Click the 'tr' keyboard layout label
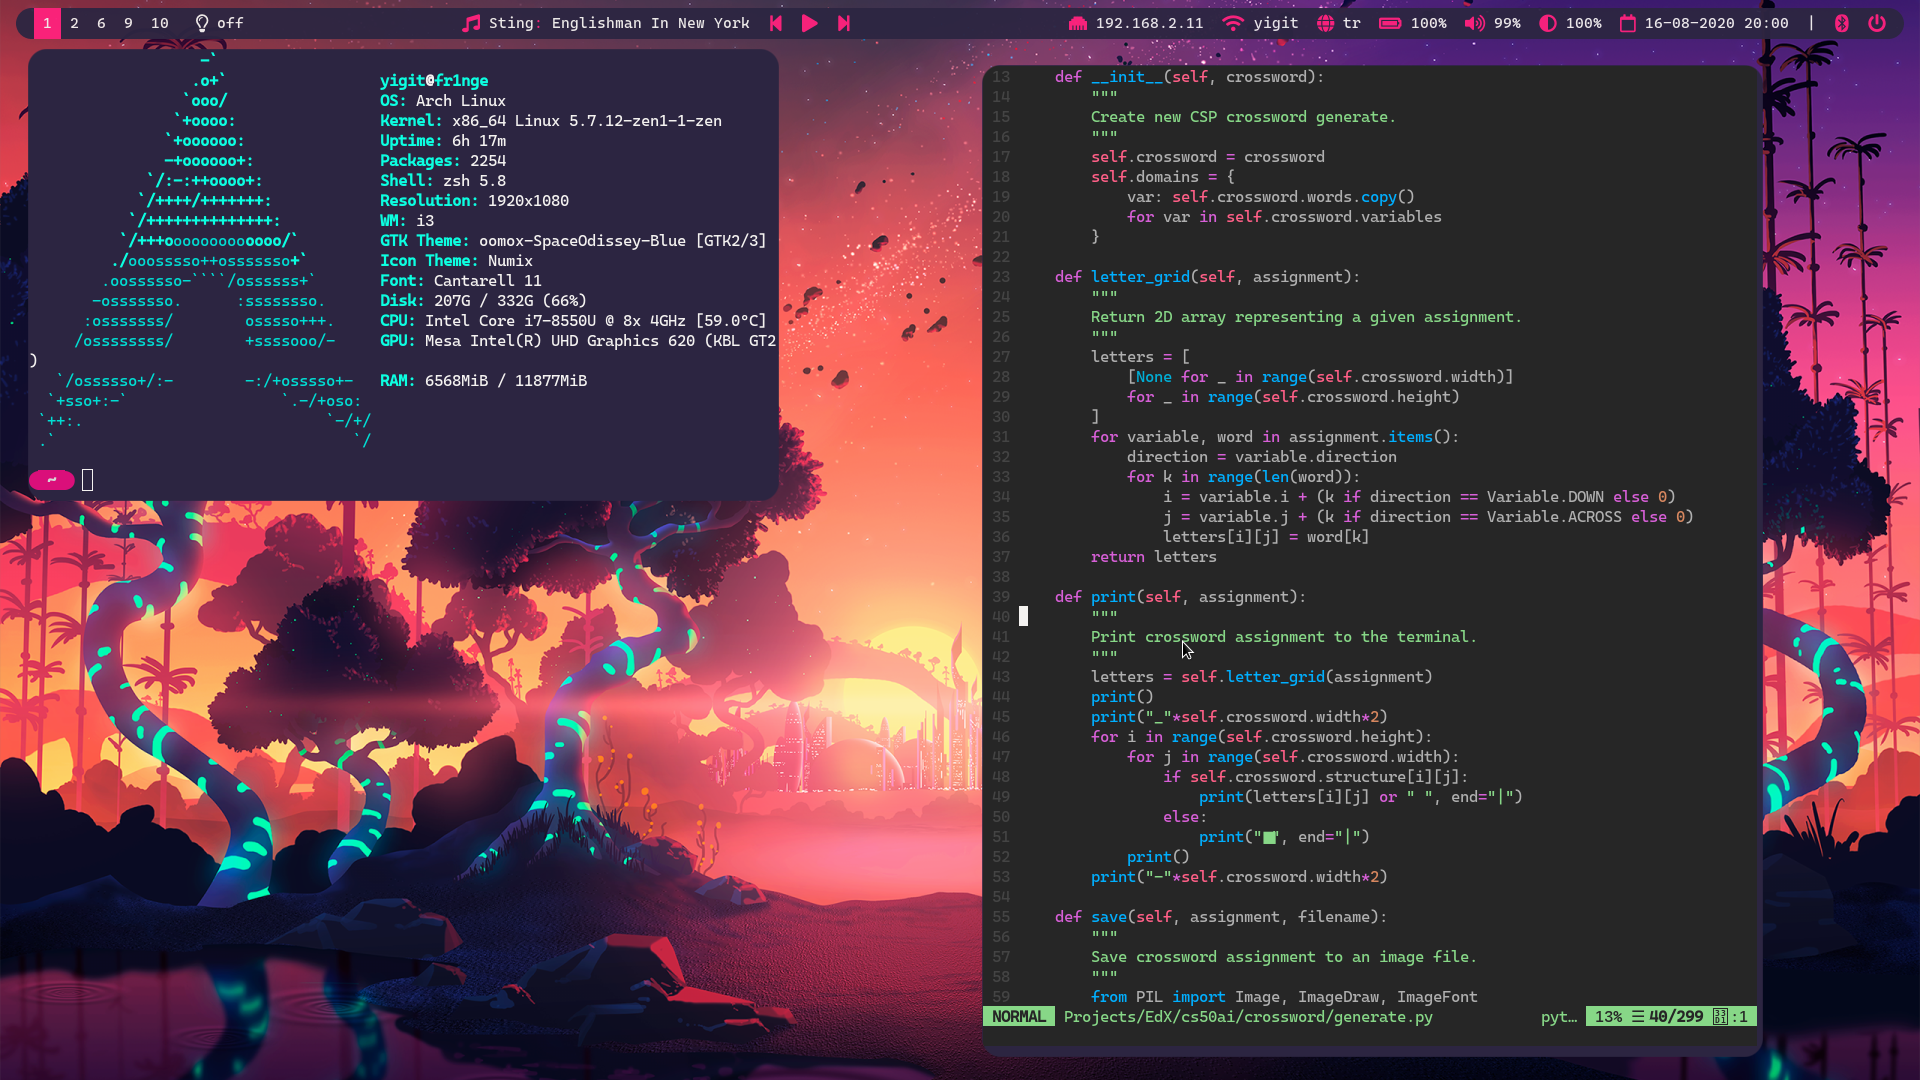Viewport: 1920px width, 1080px height. click(1352, 23)
